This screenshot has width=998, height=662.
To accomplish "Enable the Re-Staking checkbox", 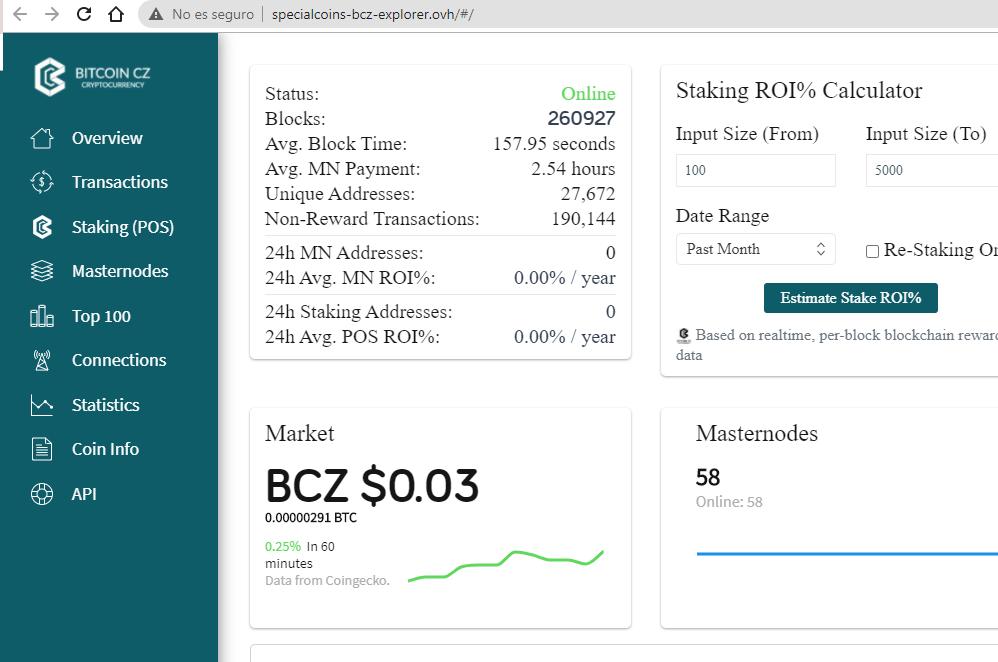I will click(x=872, y=251).
